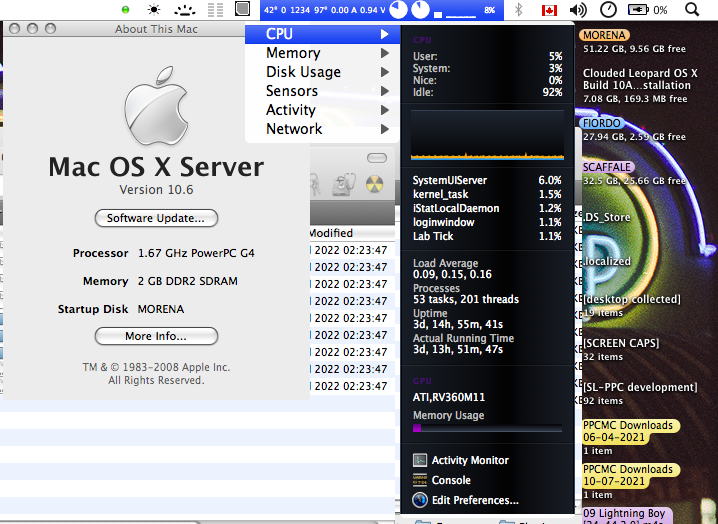Open Activity Monitor from iStat panel
The image size is (718, 524).
461,460
